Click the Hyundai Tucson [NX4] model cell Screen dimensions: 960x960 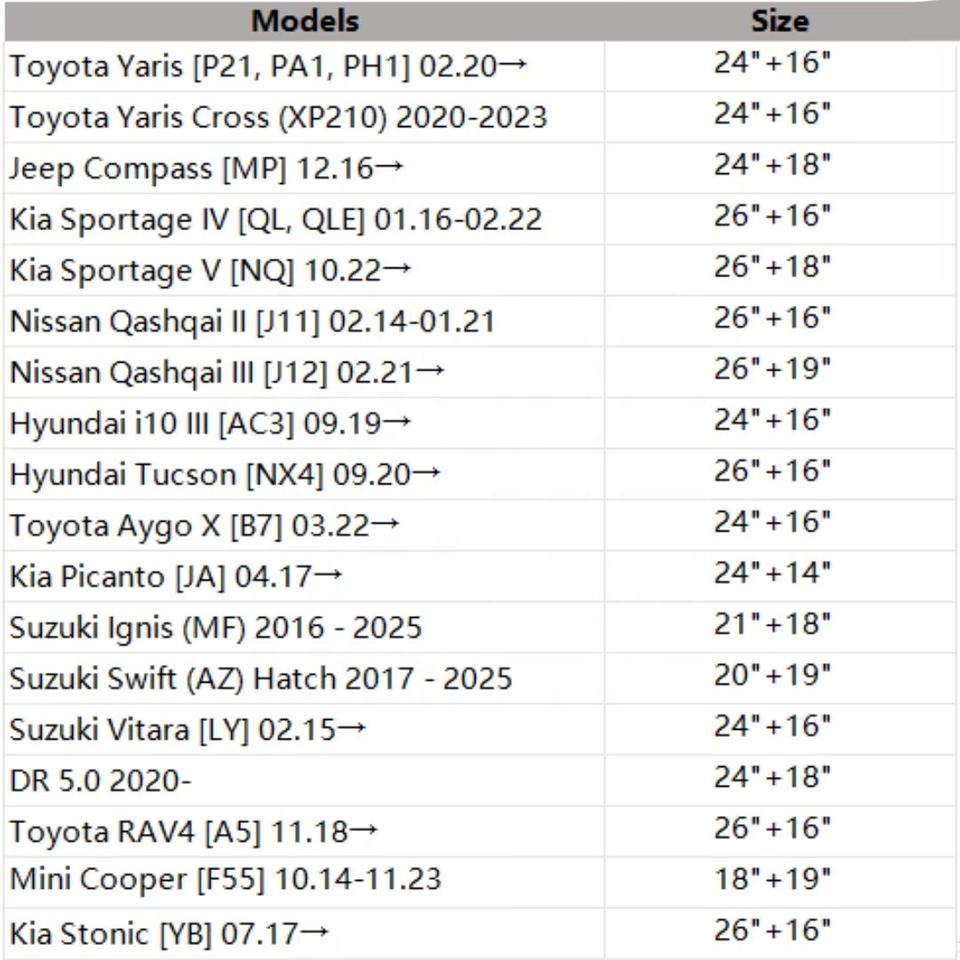[225, 474]
